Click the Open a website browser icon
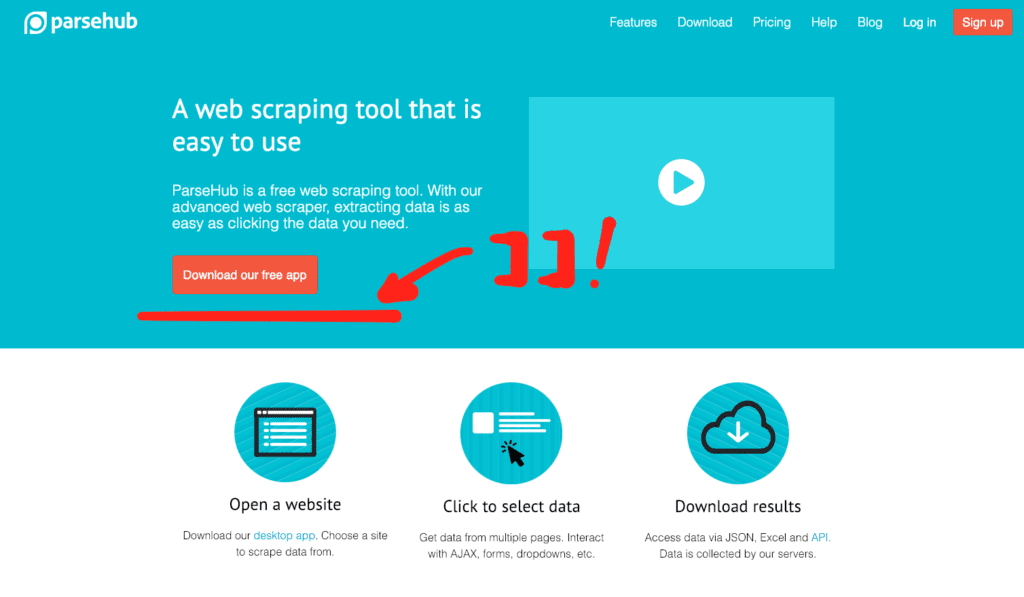Viewport: 1024px width, 597px height. (285, 432)
